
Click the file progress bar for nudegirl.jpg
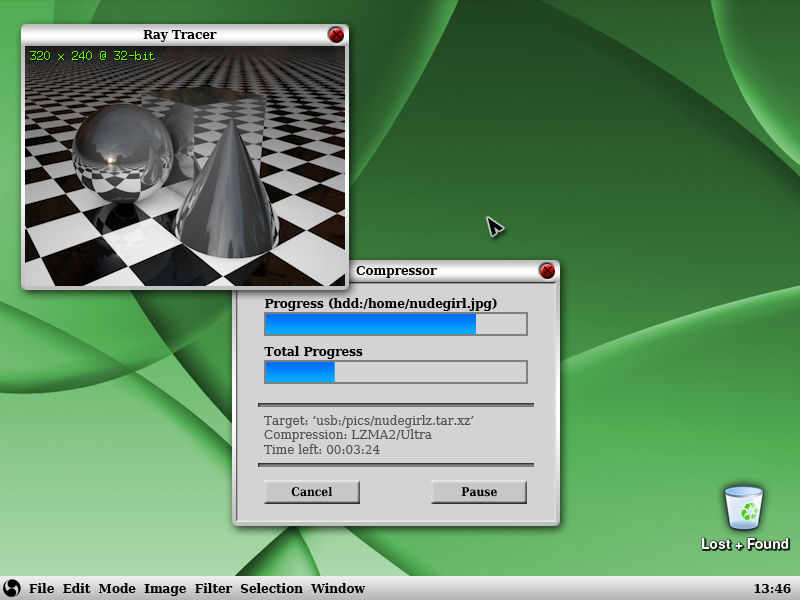pyautogui.click(x=395, y=324)
